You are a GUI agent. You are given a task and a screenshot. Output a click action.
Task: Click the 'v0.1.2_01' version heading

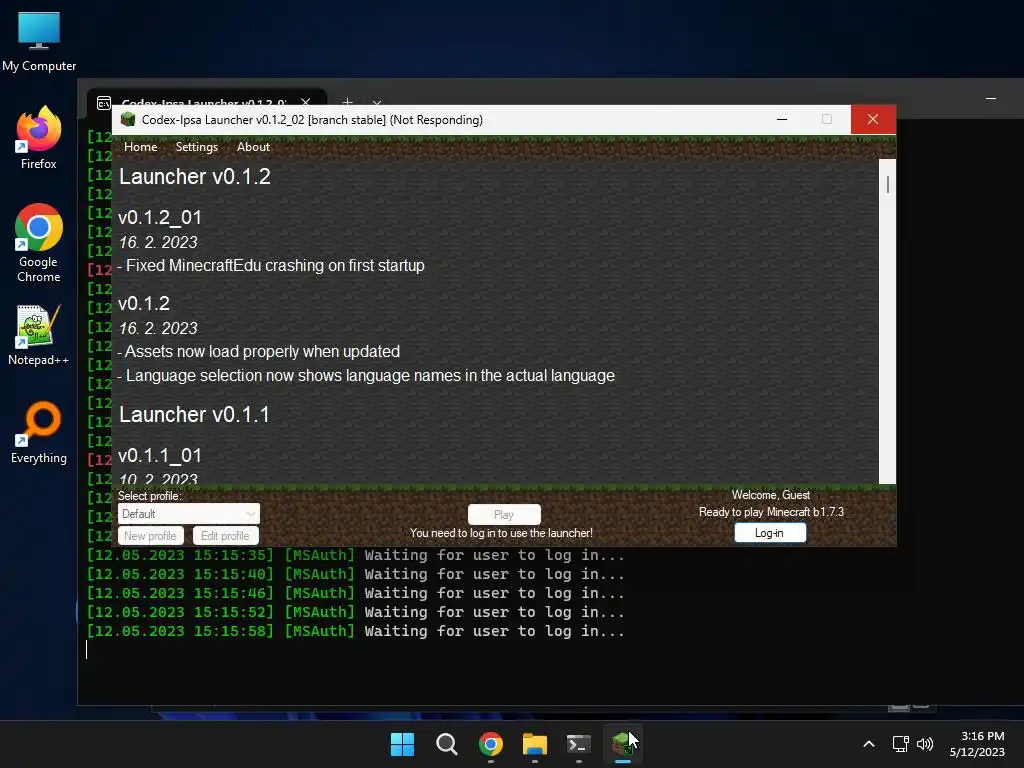160,217
